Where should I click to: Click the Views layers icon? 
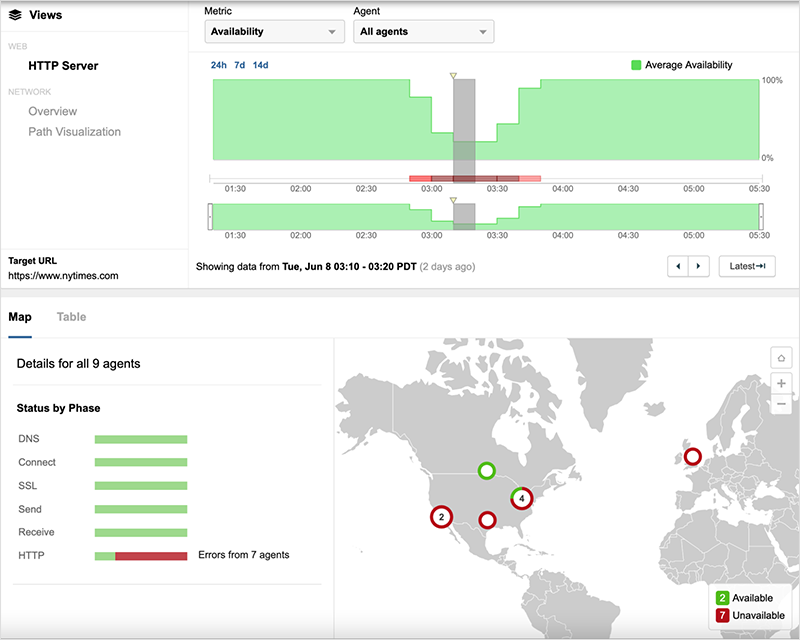click(15, 15)
